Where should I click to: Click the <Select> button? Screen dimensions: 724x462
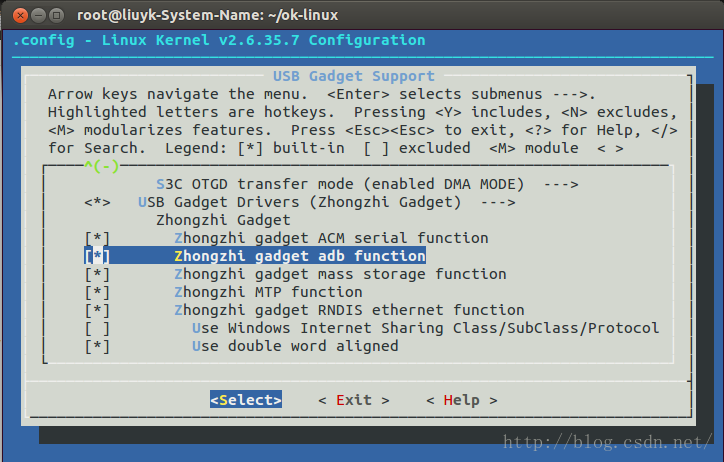tap(246, 400)
